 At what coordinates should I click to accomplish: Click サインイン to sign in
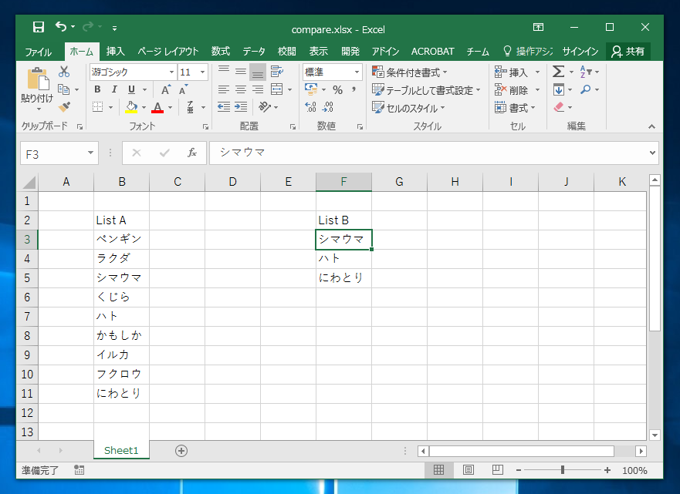click(x=580, y=52)
